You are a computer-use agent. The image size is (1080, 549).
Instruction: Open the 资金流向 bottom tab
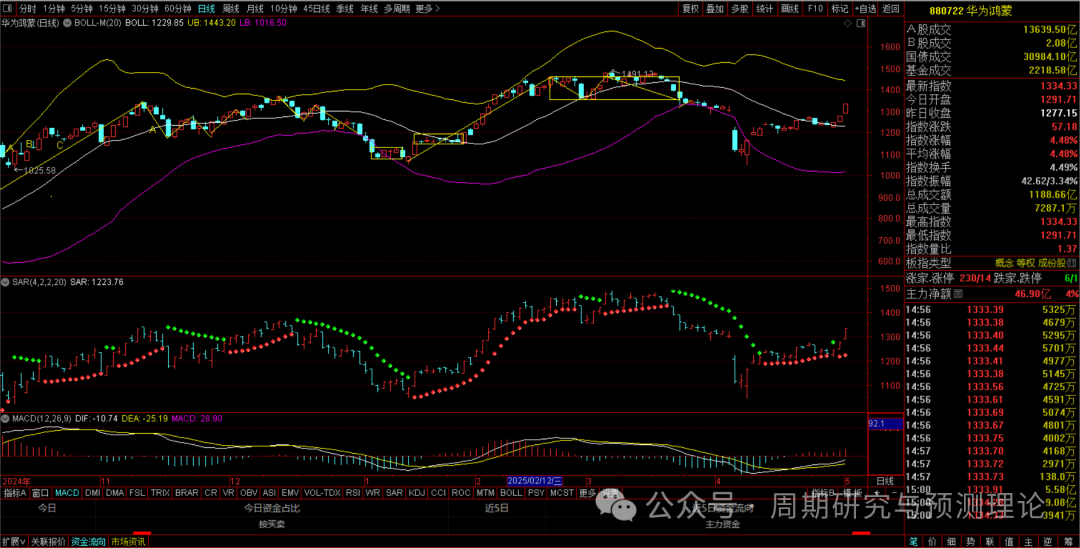coord(87,541)
